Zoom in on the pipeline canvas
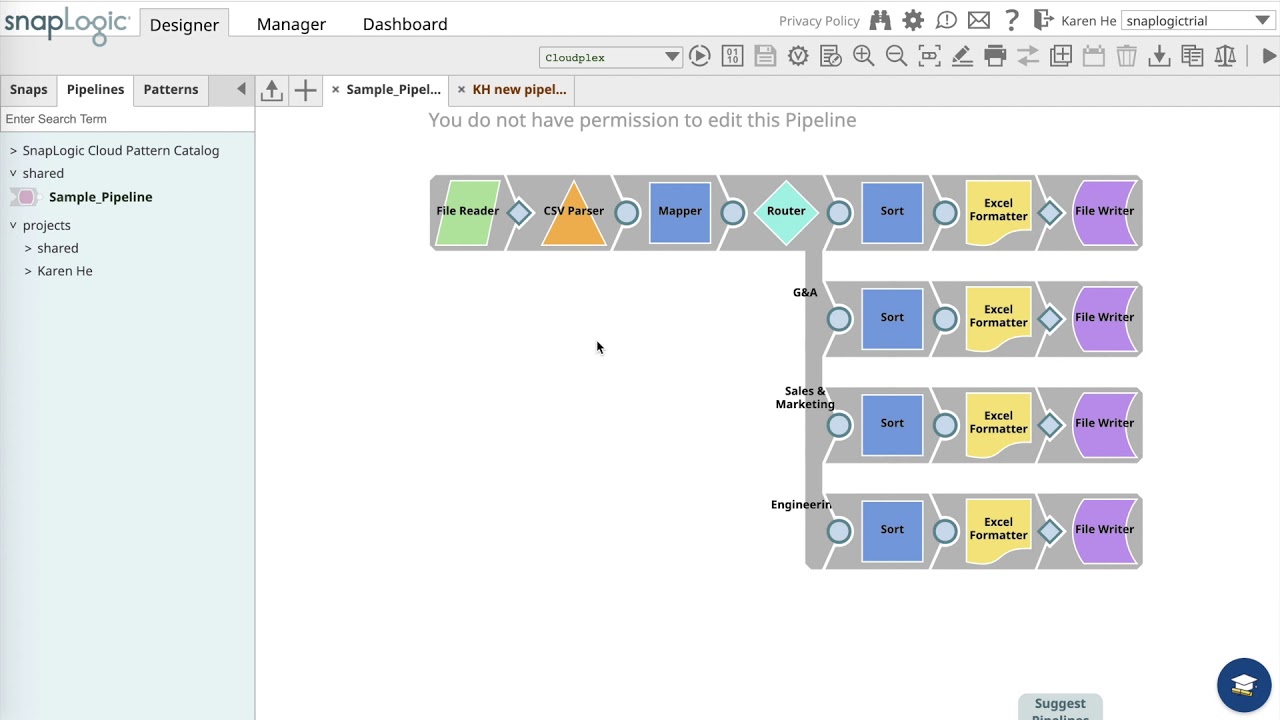Screen dimensions: 1280x720 (864, 56)
